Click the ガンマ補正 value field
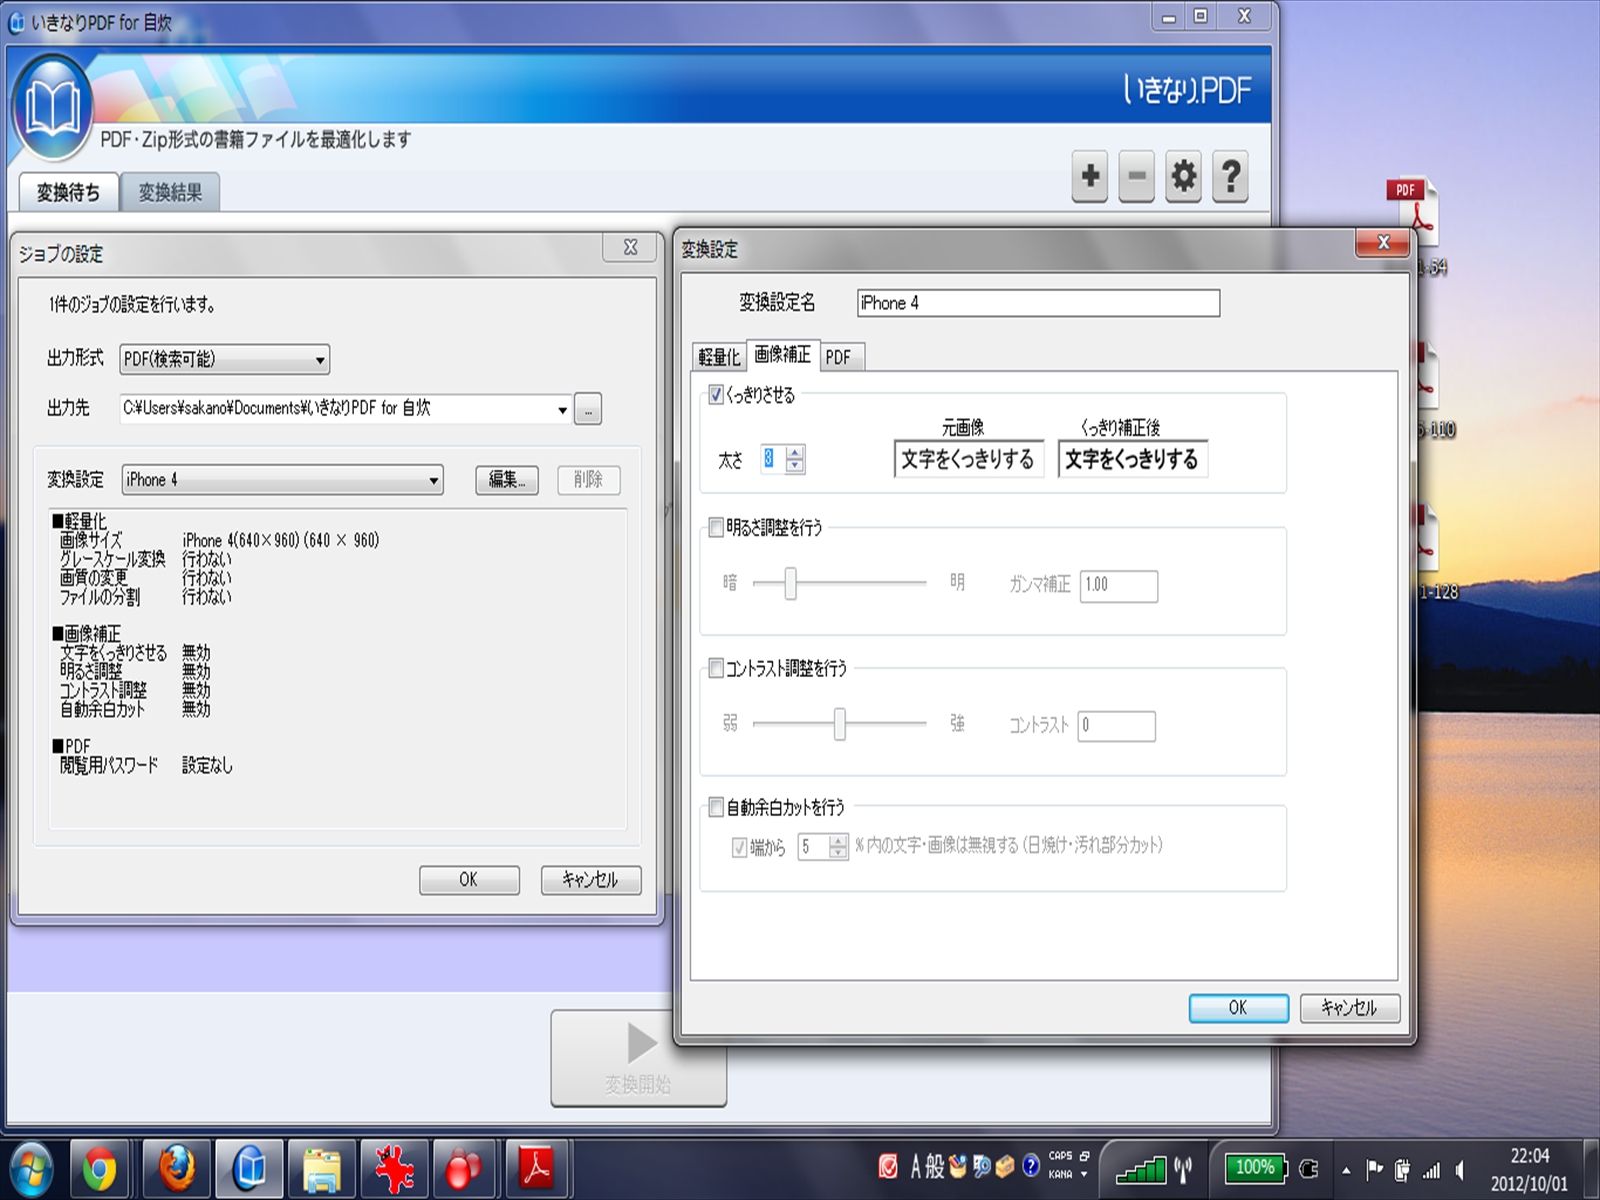Screen dimensions: 1600x1200 tap(1119, 586)
